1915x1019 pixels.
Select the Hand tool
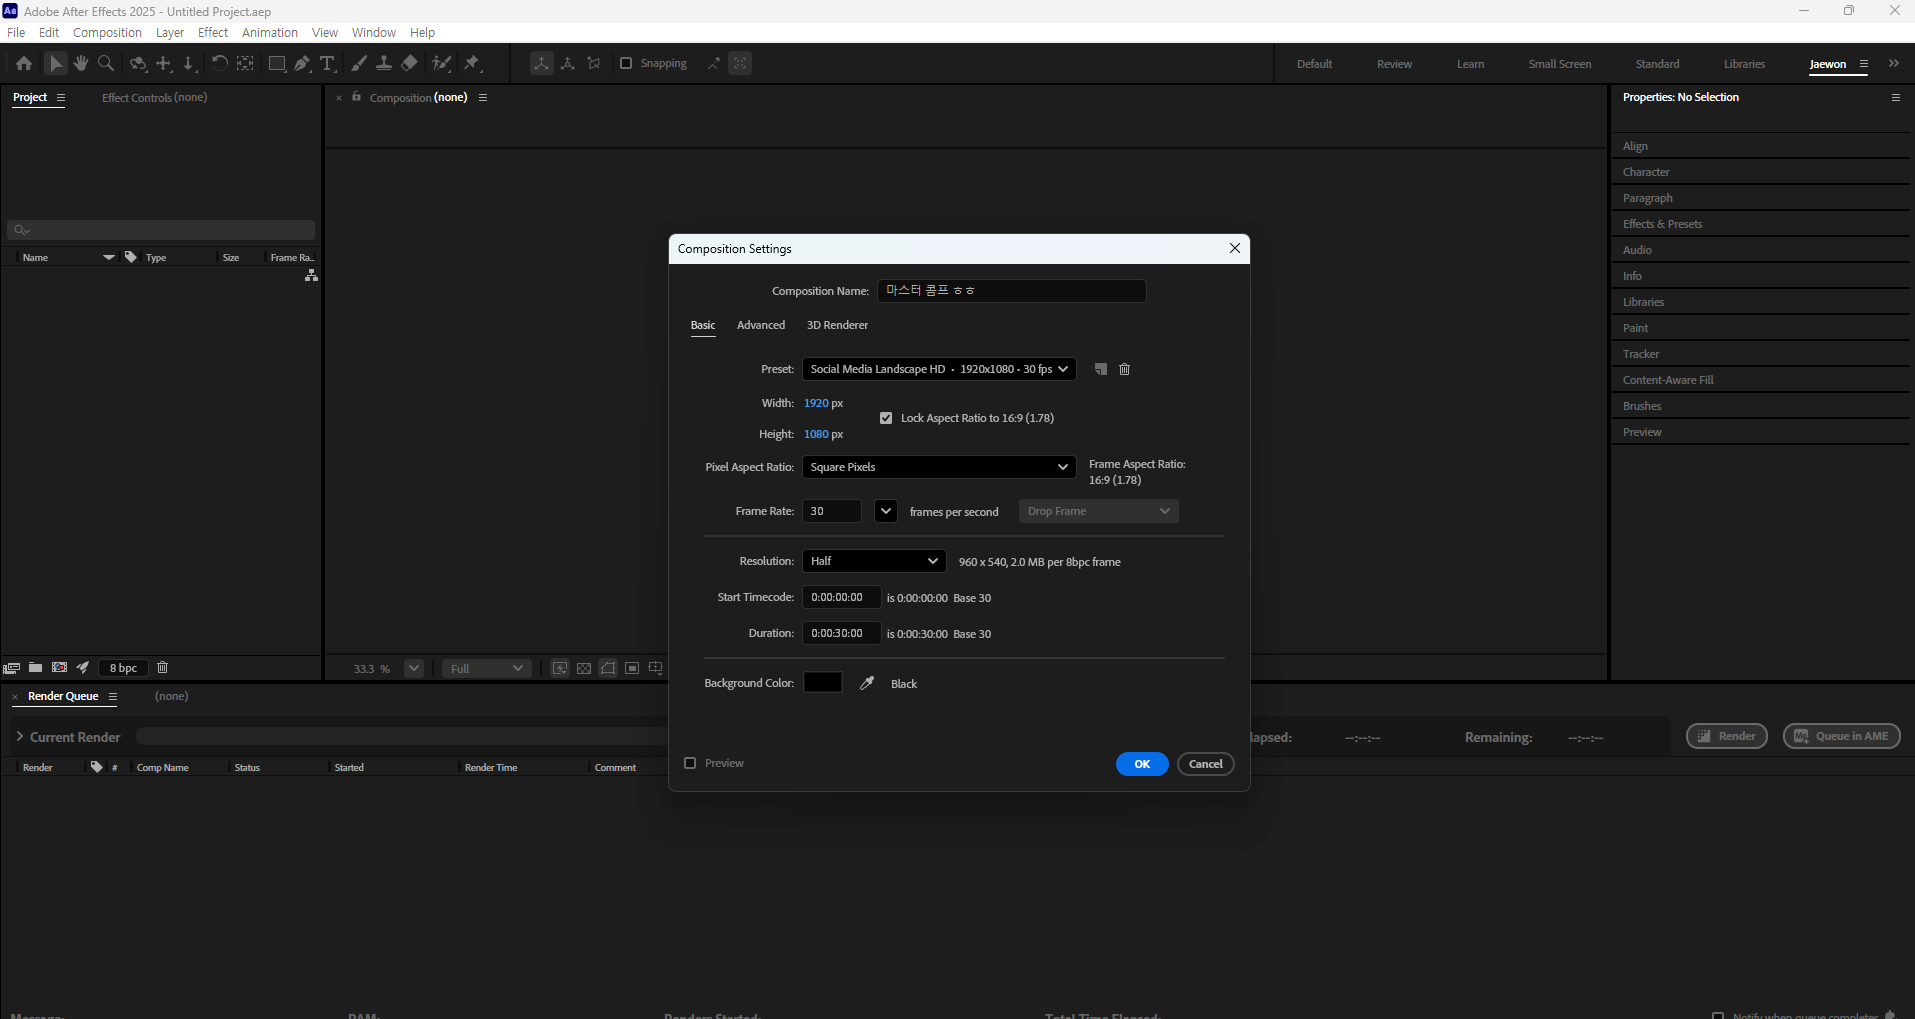pos(81,63)
